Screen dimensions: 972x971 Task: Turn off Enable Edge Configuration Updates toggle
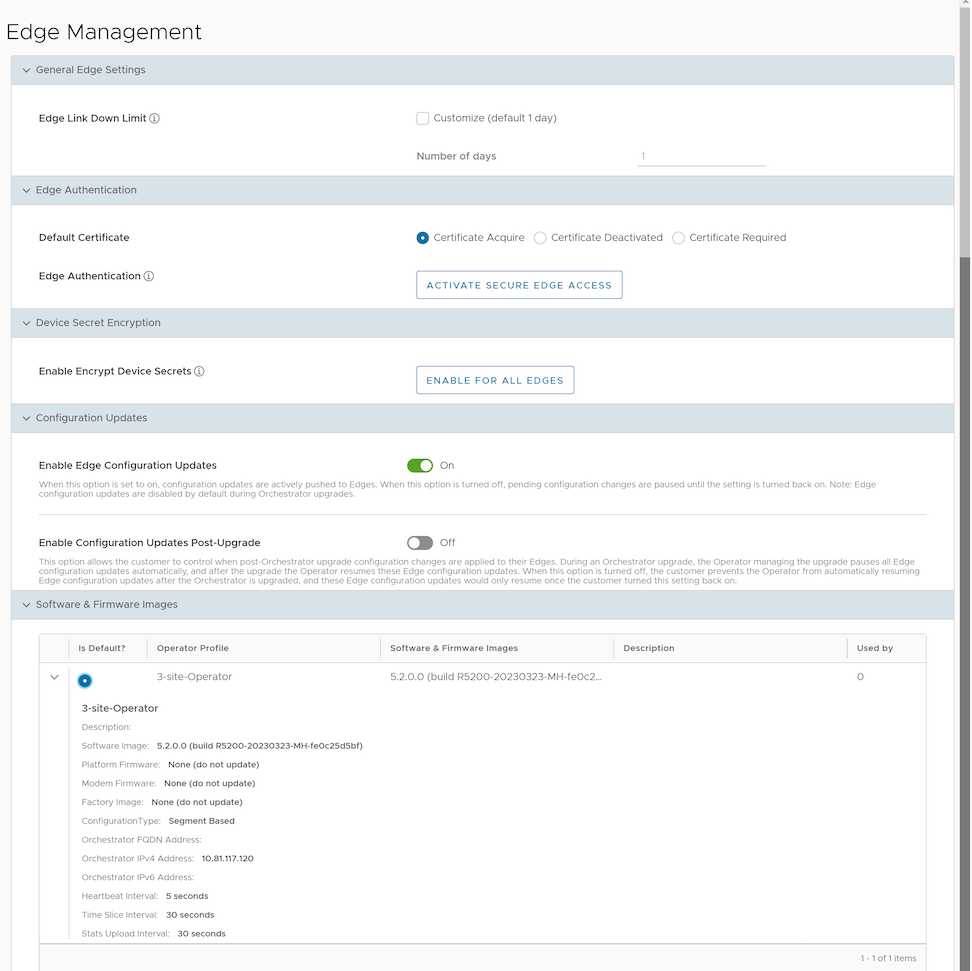pos(420,465)
